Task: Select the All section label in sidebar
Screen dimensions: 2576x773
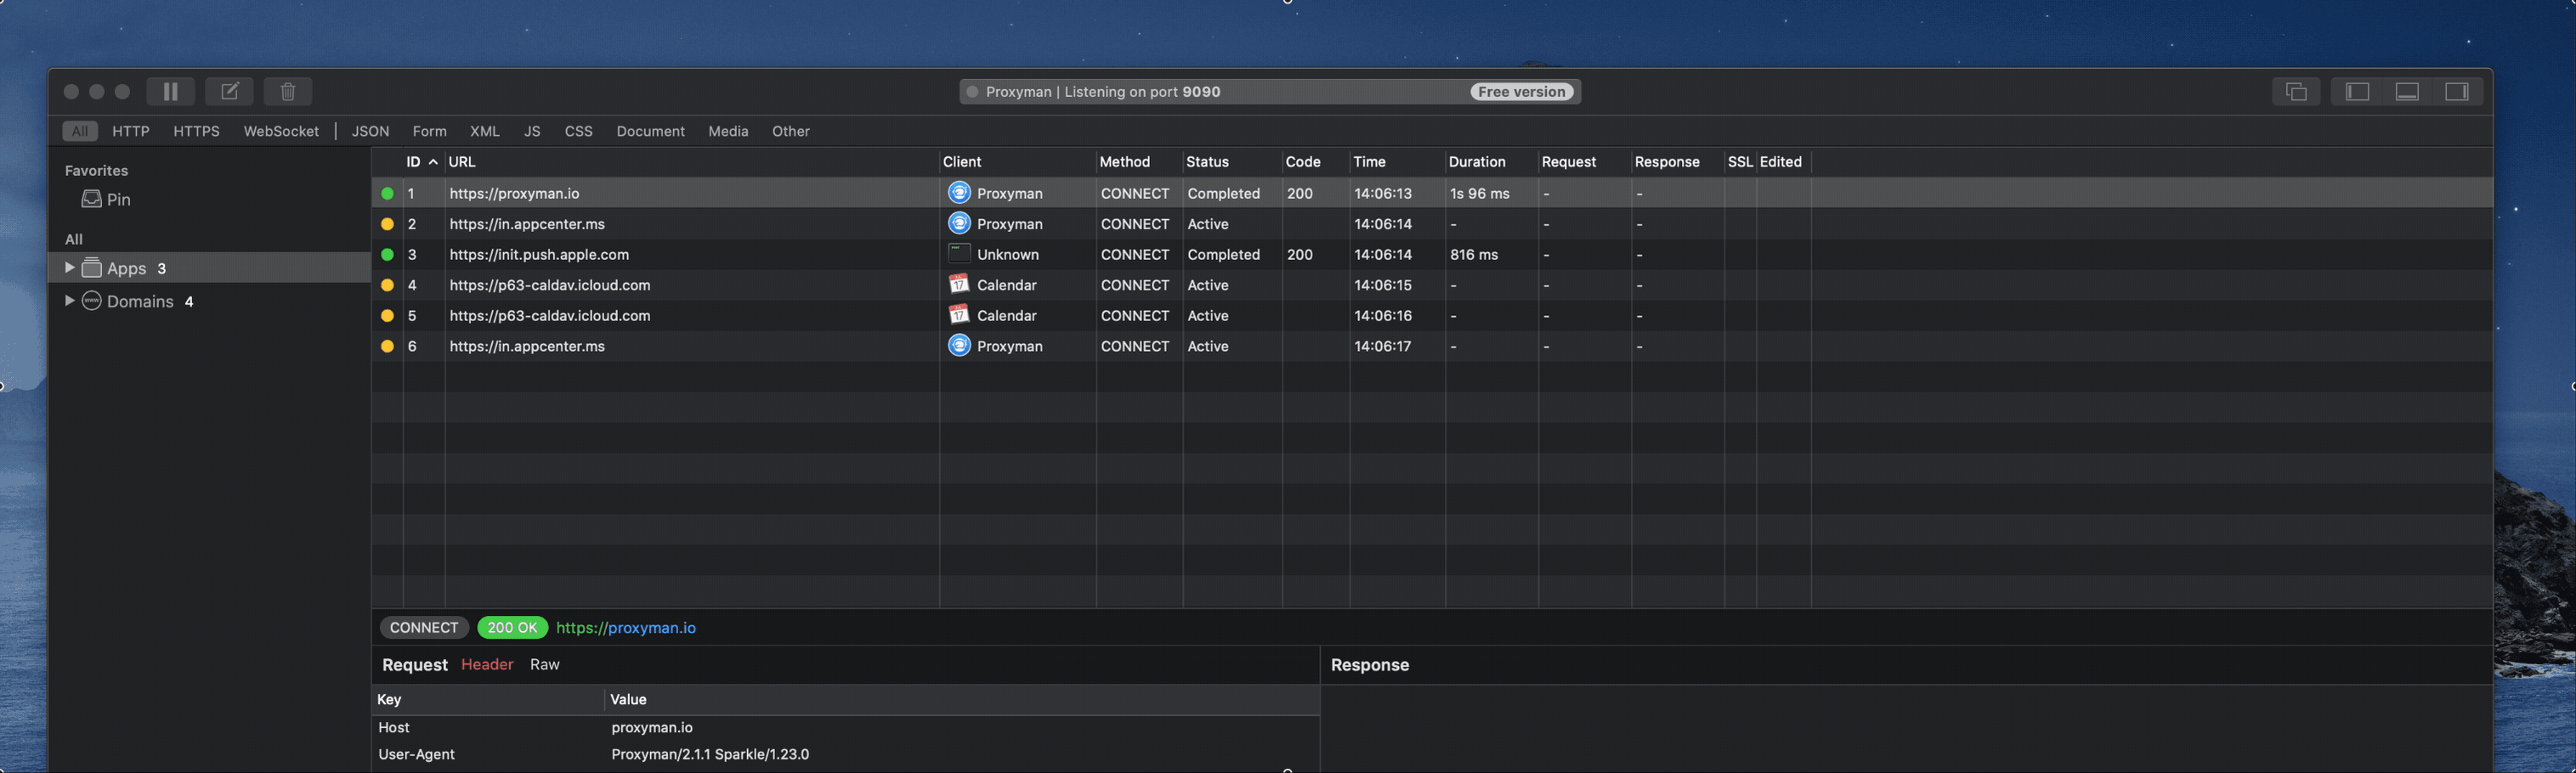Action: (x=74, y=239)
